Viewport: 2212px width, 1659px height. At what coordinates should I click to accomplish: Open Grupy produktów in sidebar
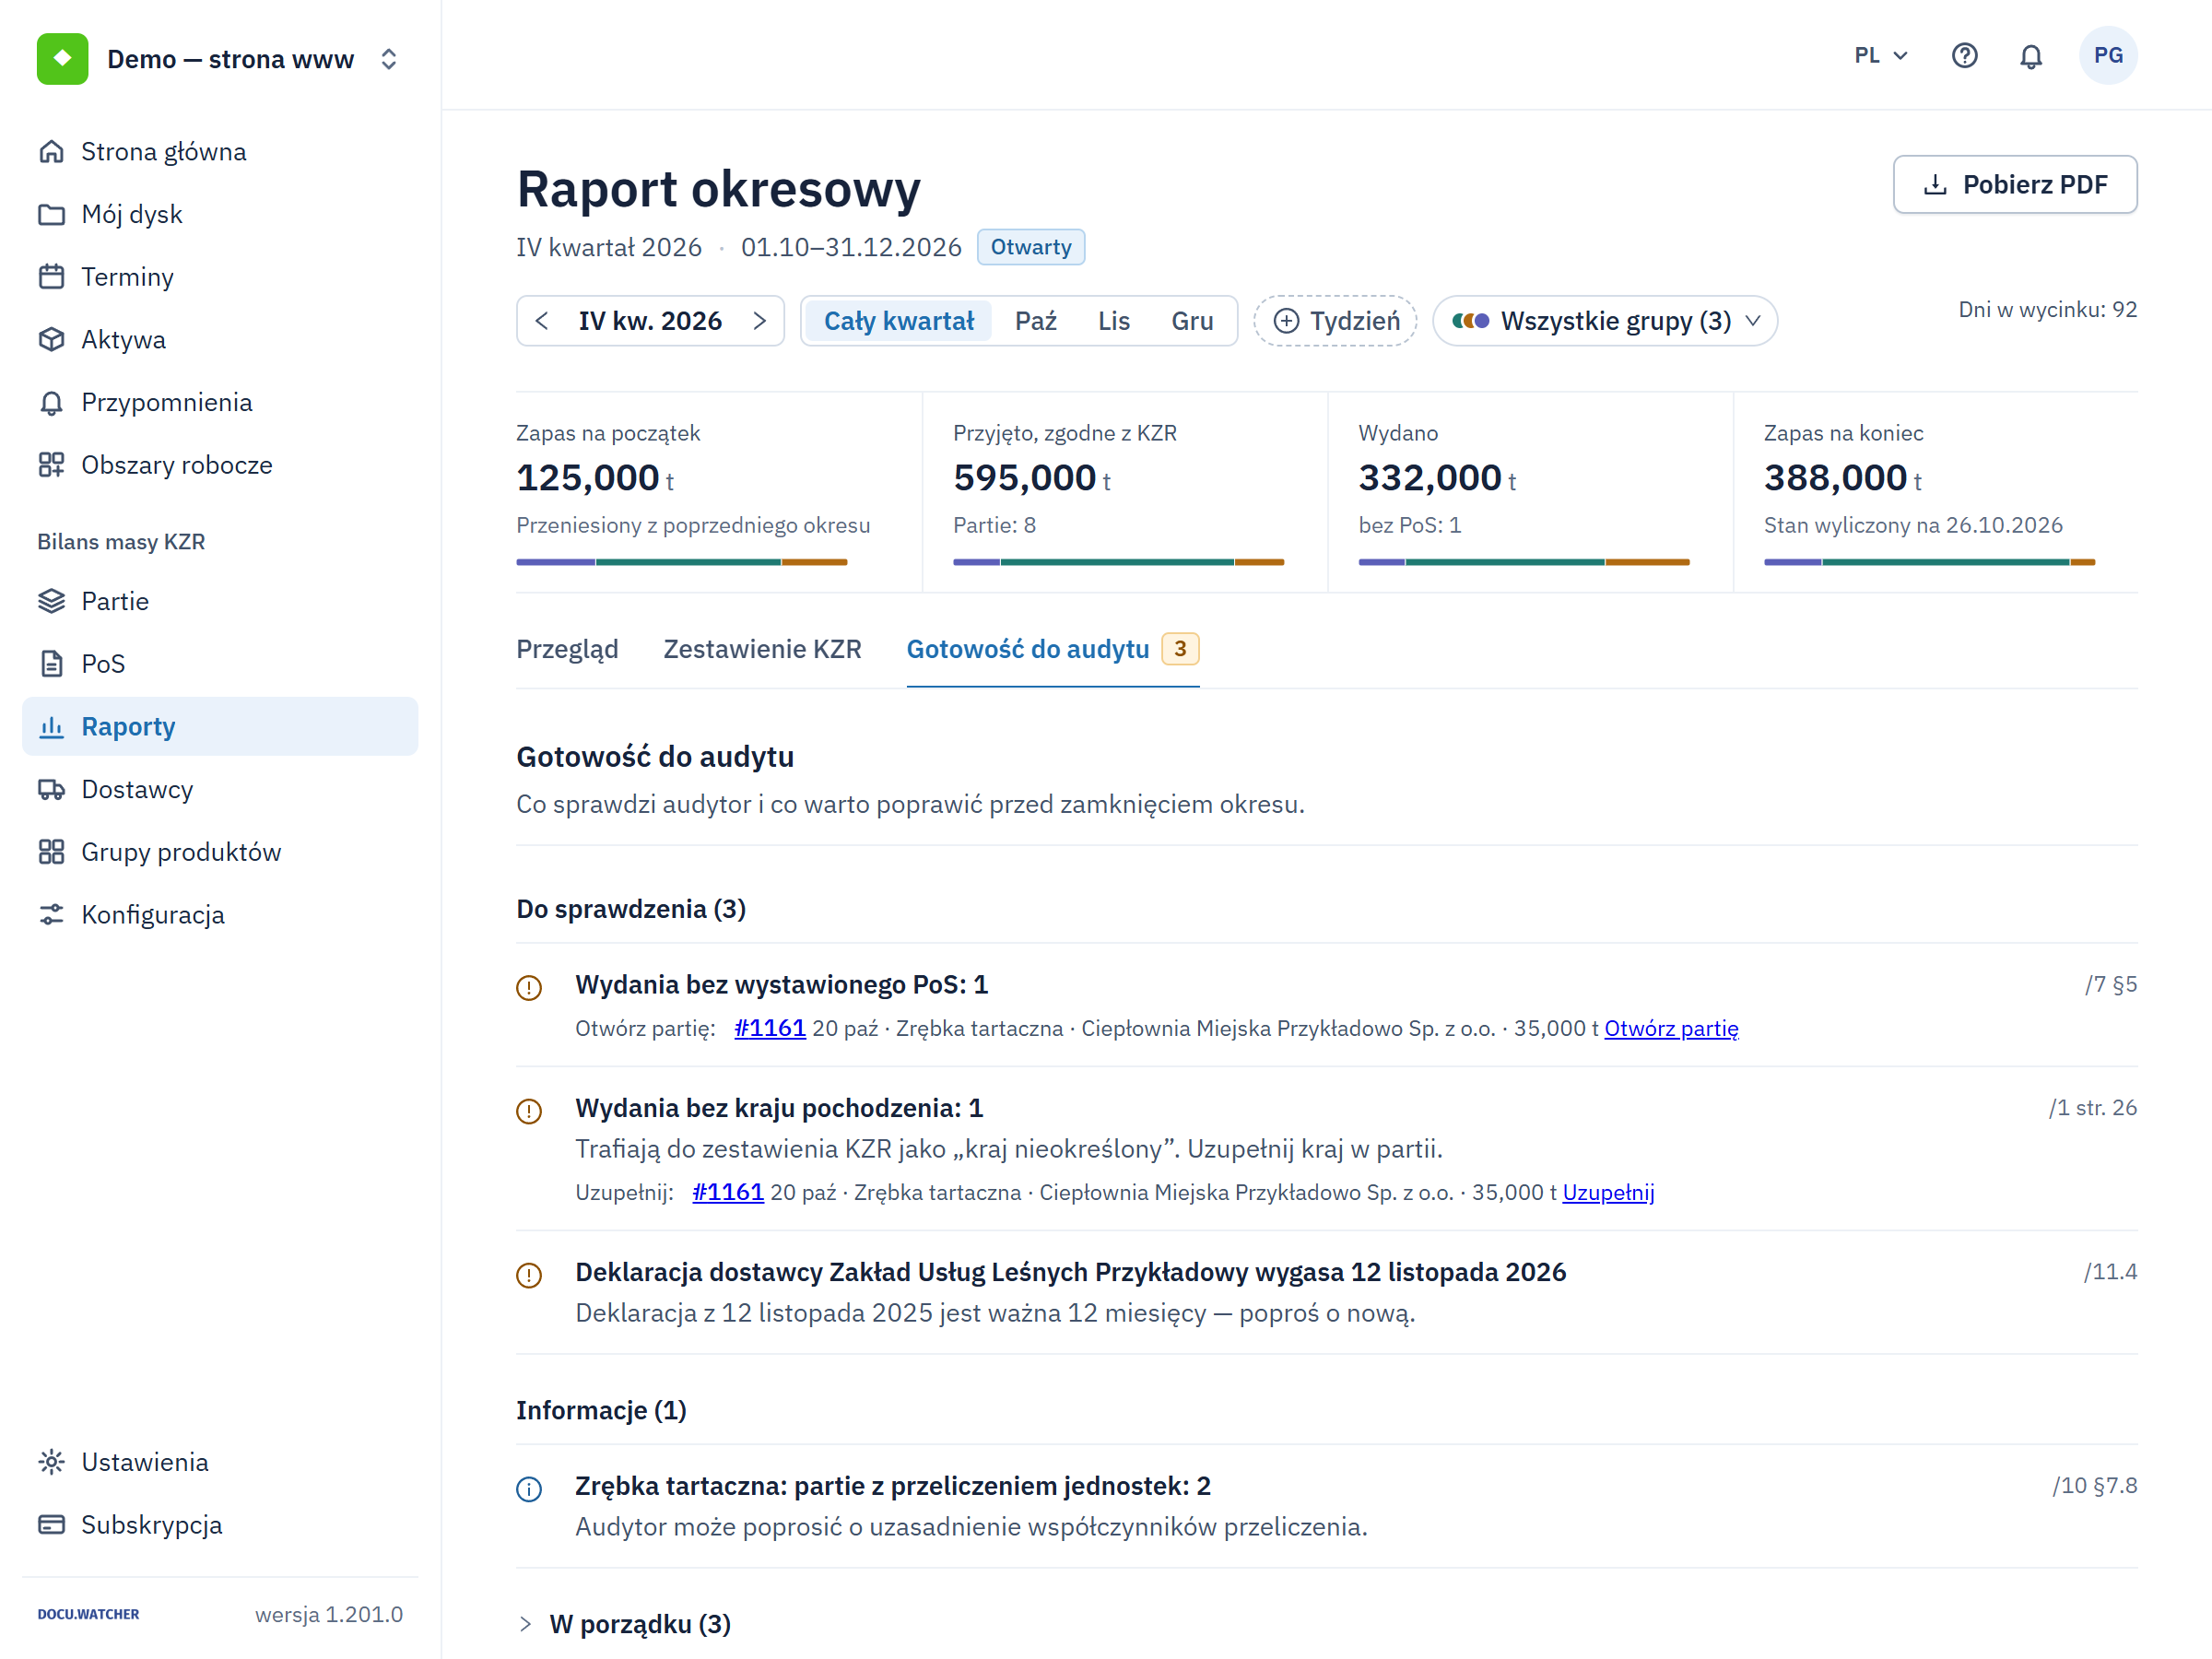(x=220, y=852)
